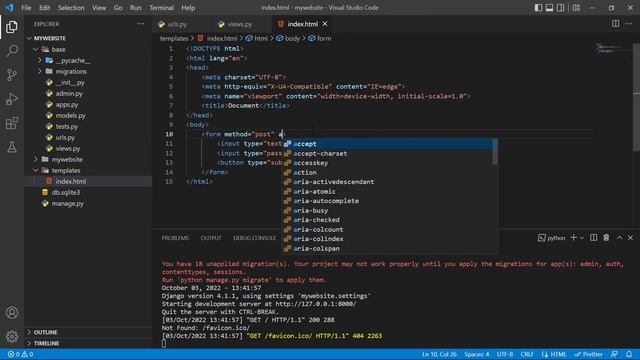640x360 pixels.
Task: Open the Search view in activity bar
Action: pos(12,51)
